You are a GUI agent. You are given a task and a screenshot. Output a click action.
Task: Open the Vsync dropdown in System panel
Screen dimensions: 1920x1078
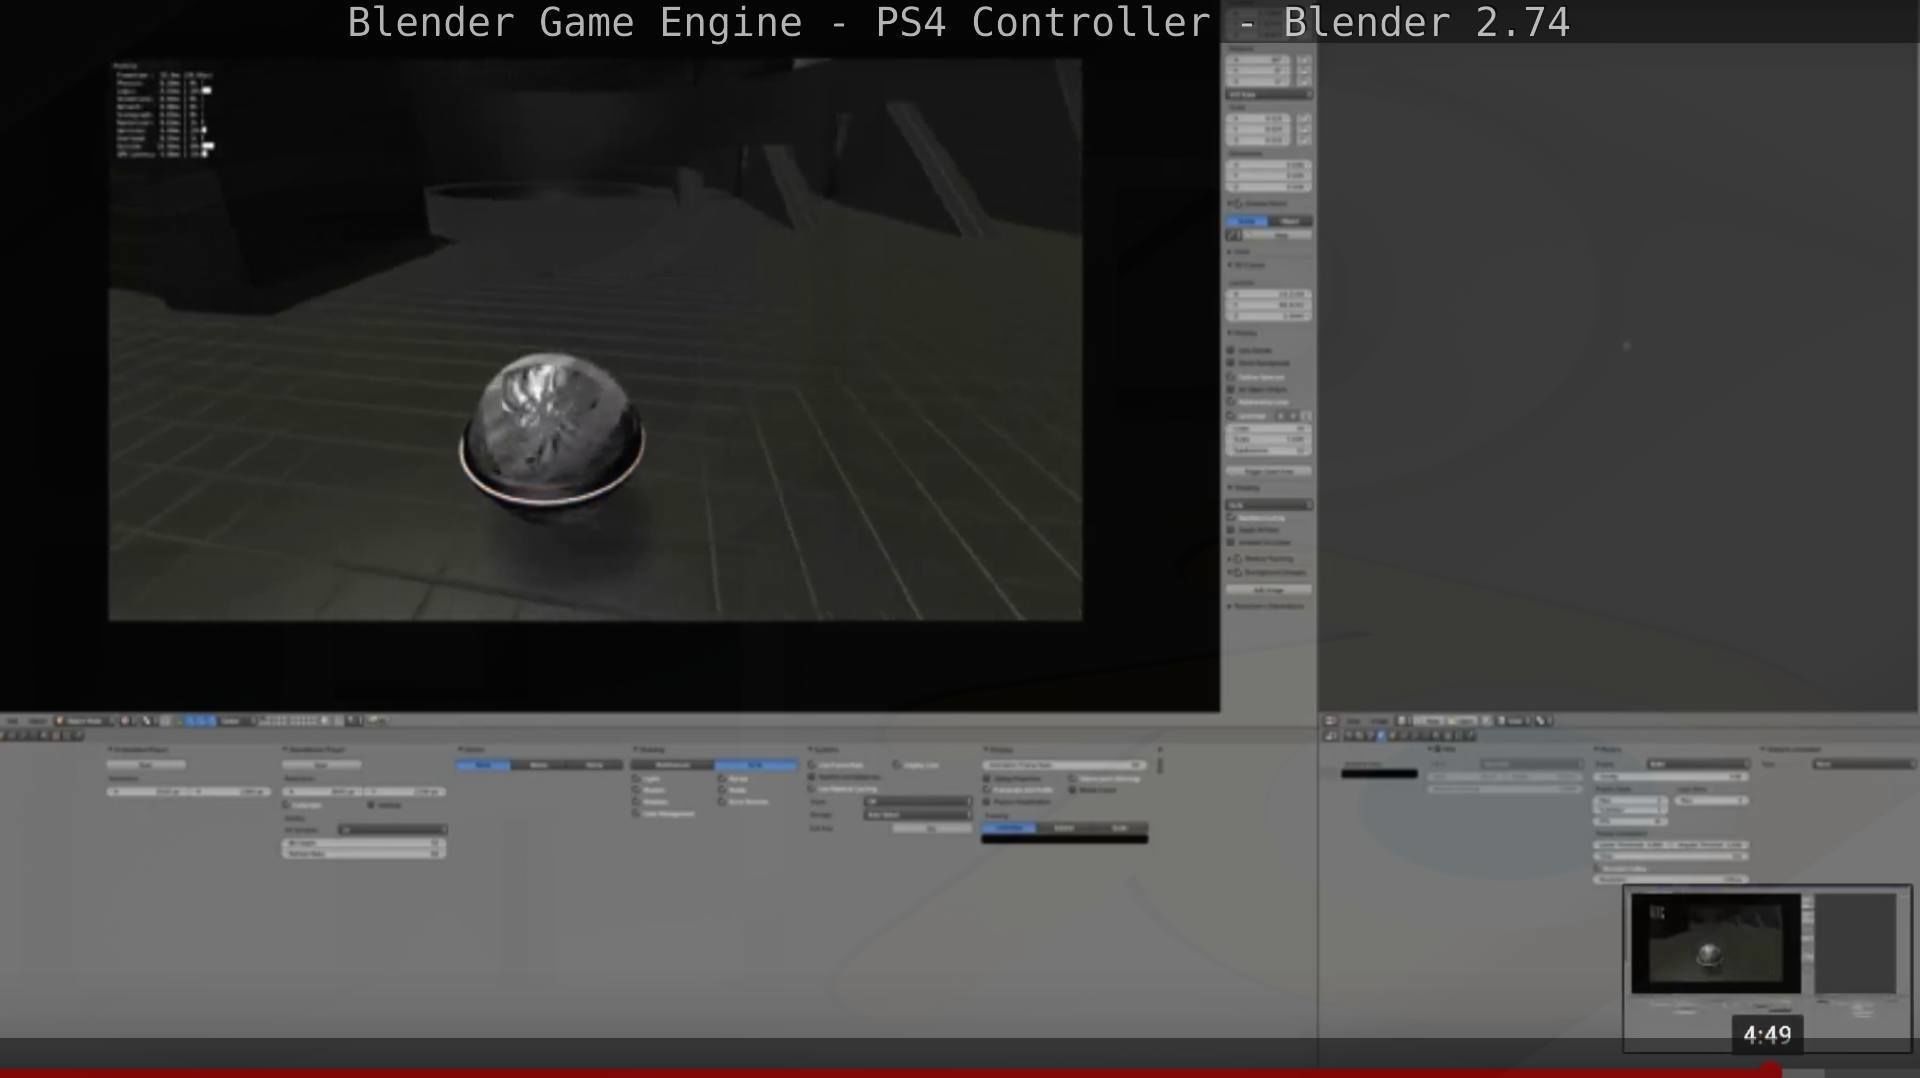tap(917, 802)
